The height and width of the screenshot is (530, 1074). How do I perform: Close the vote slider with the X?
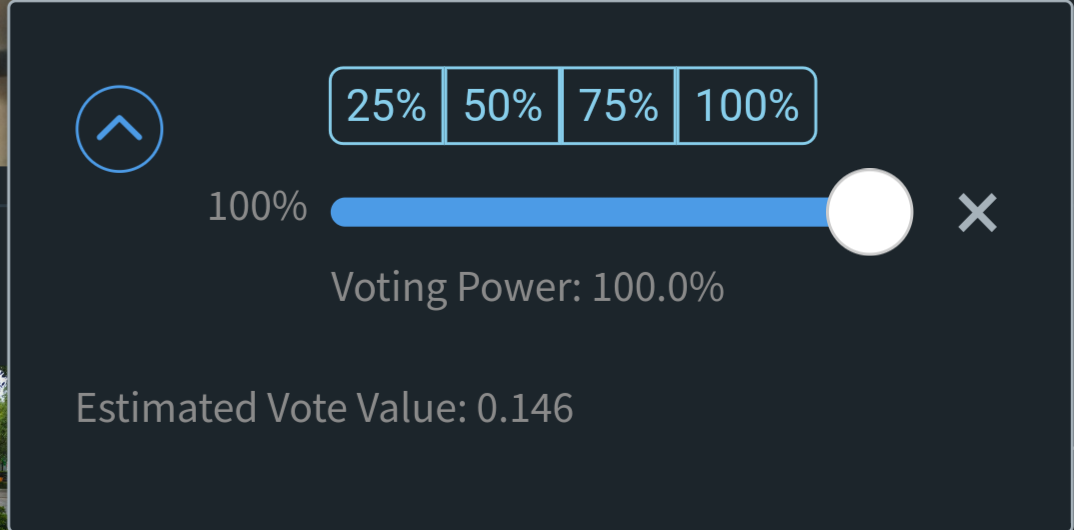(977, 213)
